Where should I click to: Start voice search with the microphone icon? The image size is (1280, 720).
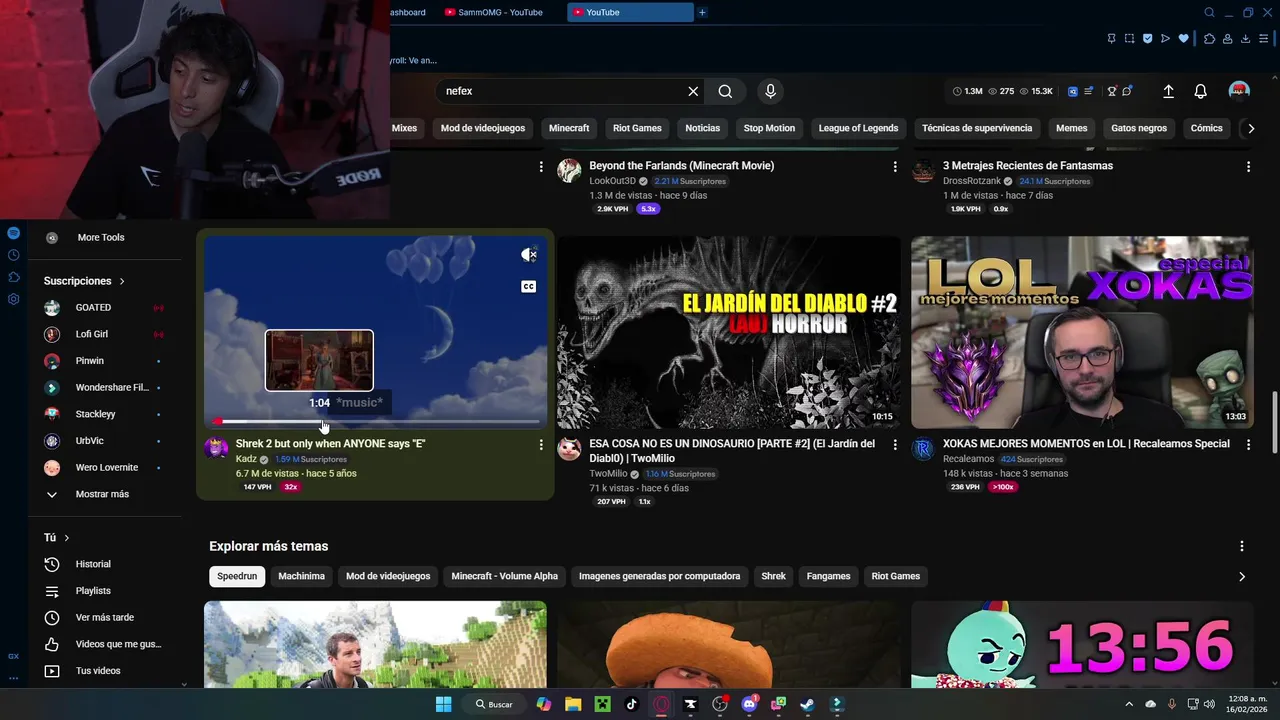[x=770, y=91]
